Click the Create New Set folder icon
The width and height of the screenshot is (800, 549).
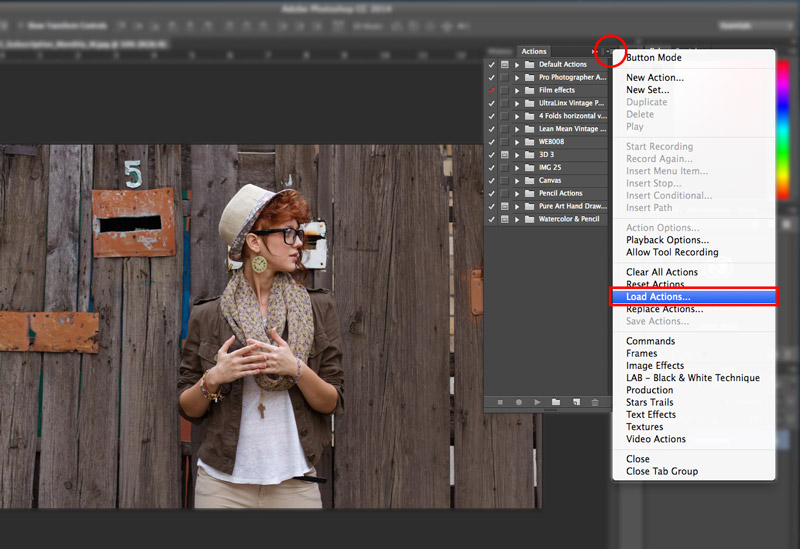click(556, 402)
